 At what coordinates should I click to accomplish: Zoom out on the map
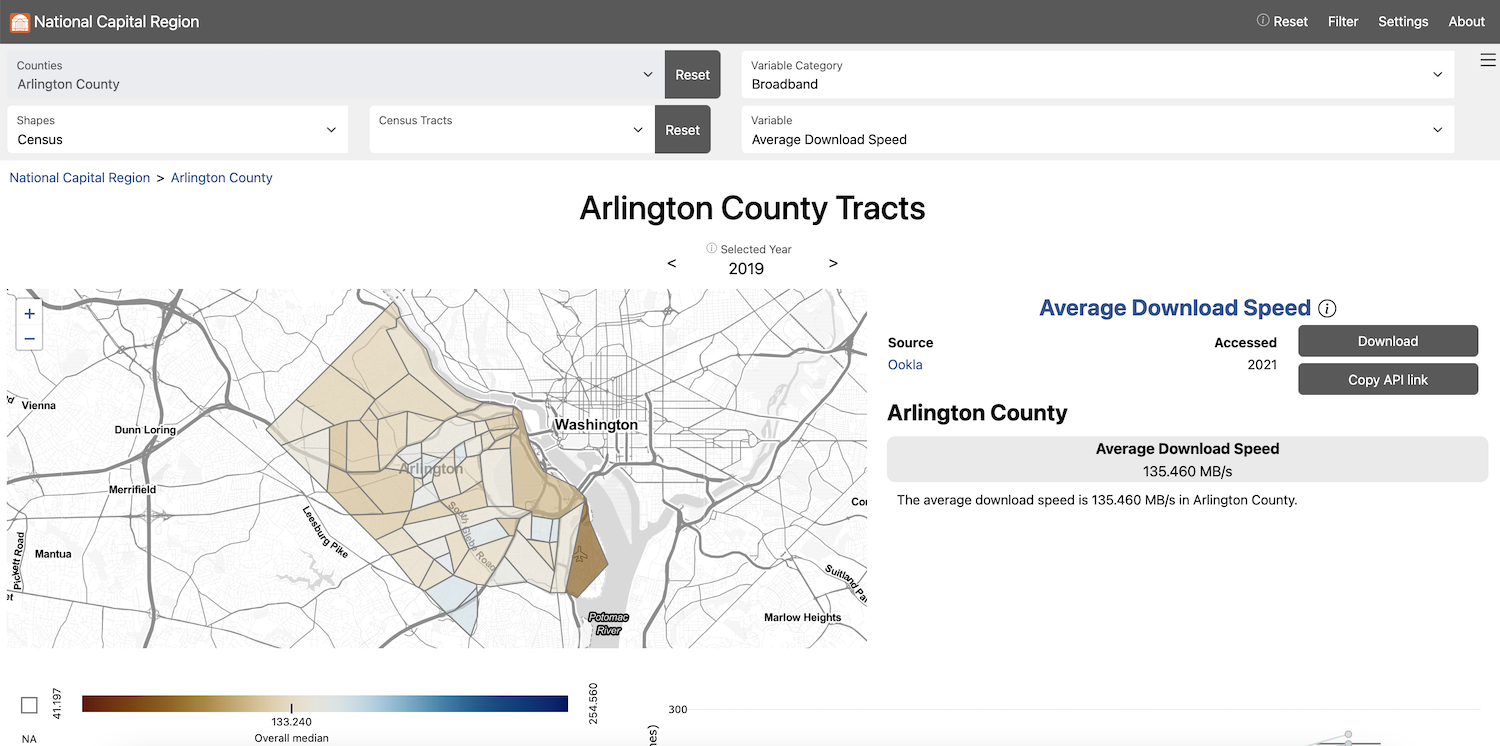[29, 339]
